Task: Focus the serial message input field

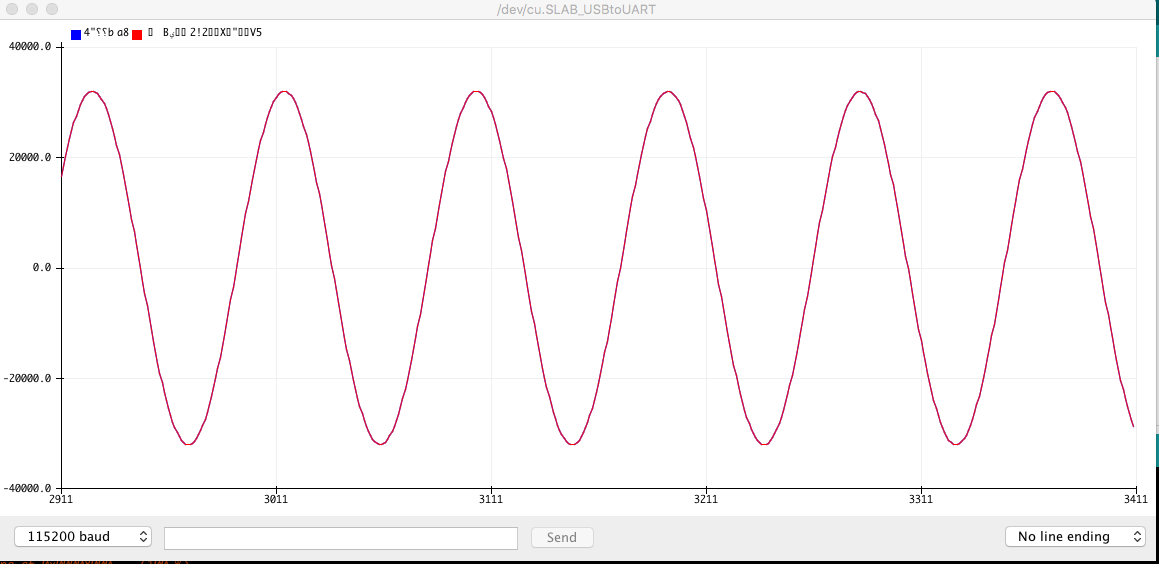Action: point(340,538)
